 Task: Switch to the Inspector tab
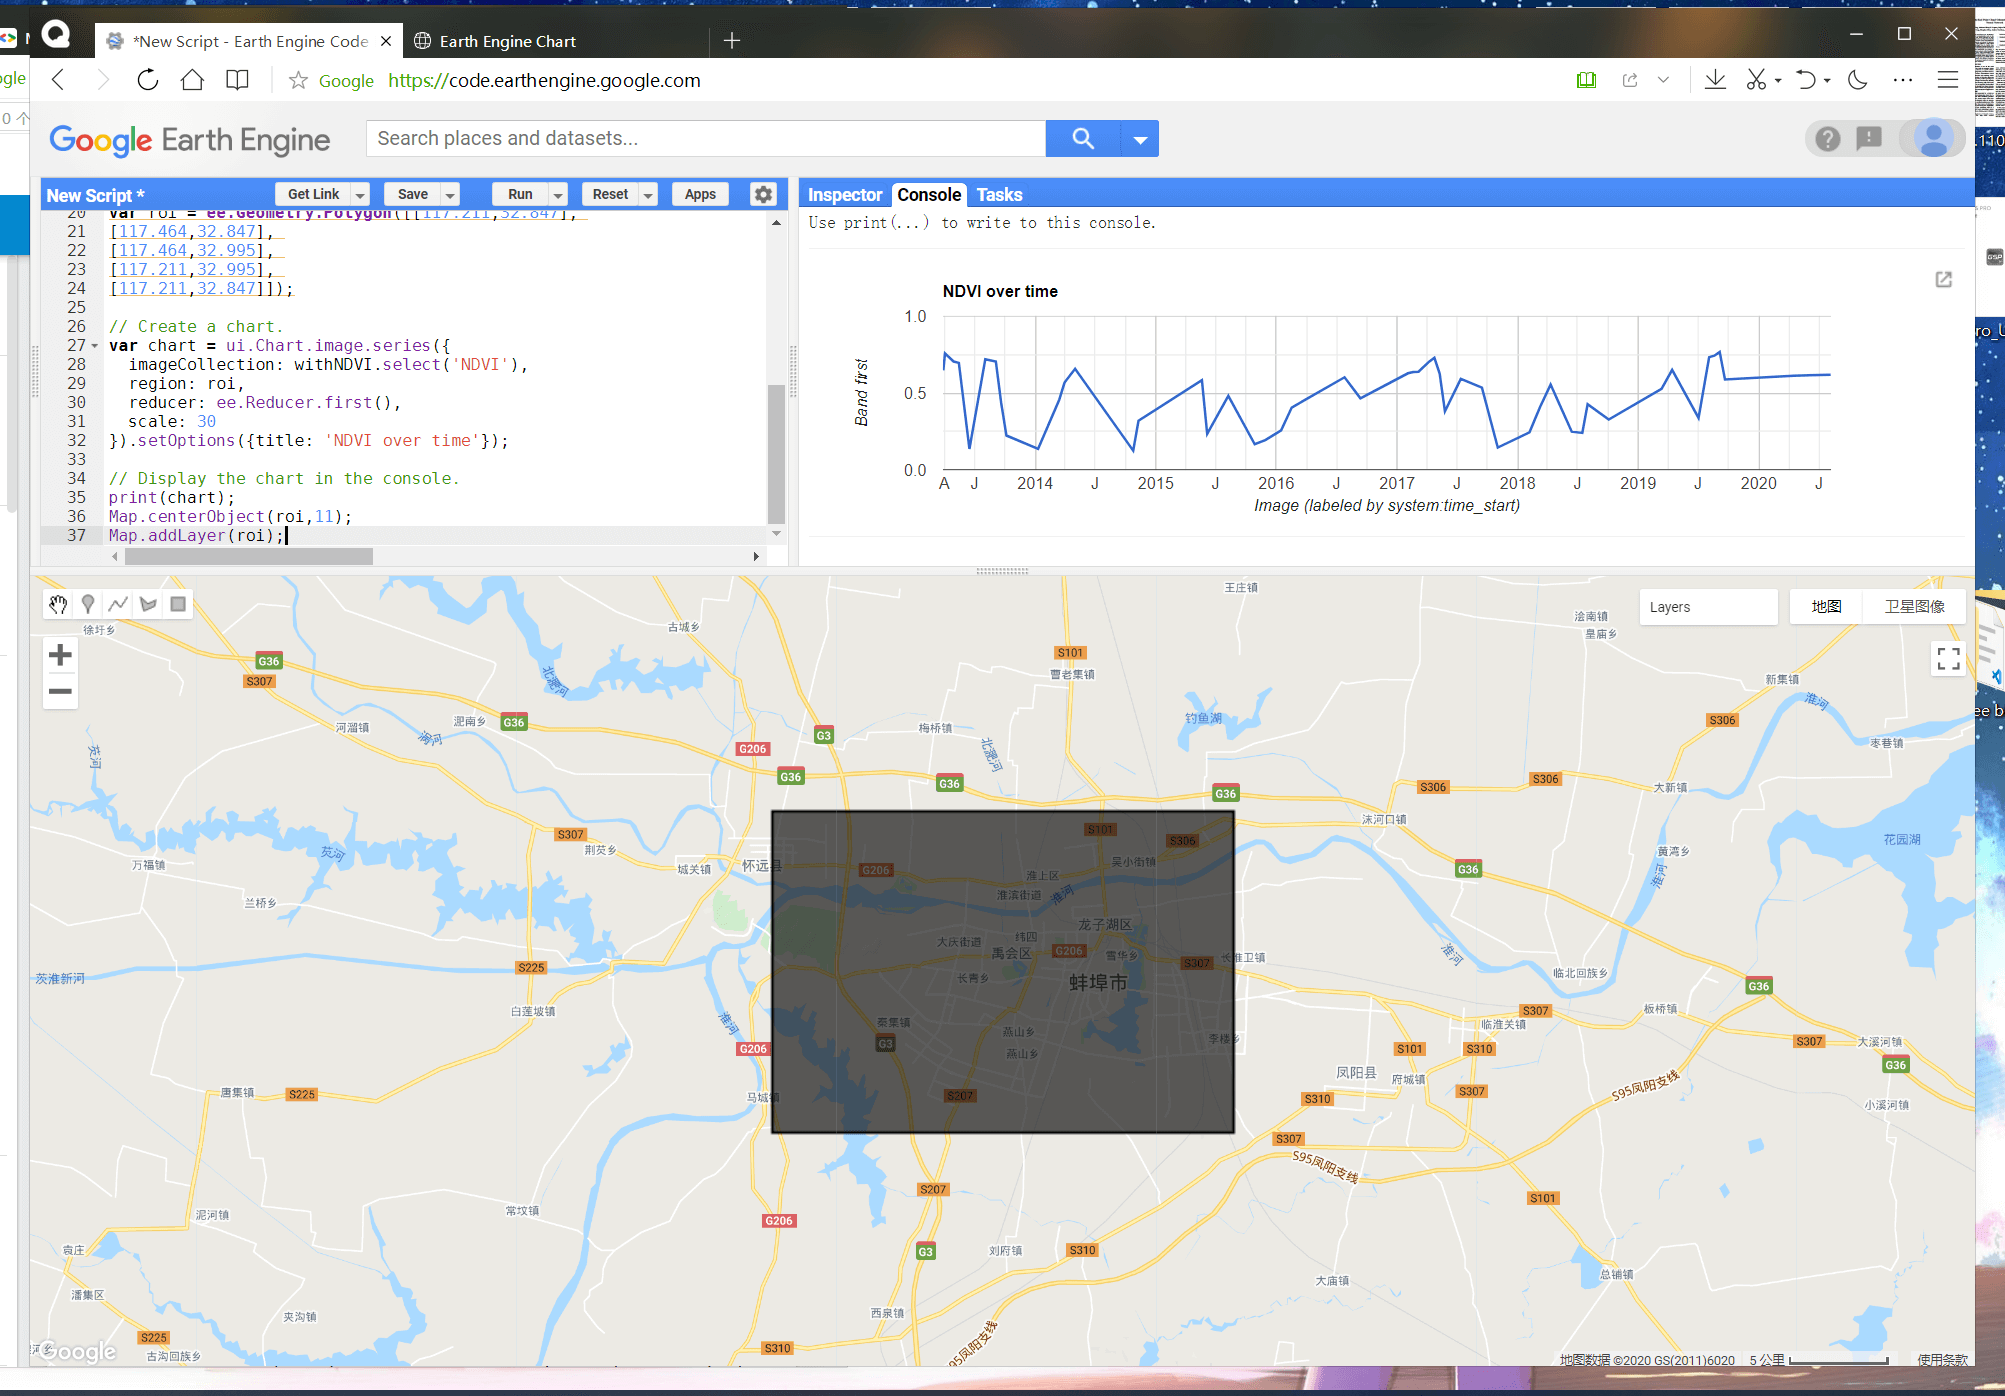[x=844, y=195]
